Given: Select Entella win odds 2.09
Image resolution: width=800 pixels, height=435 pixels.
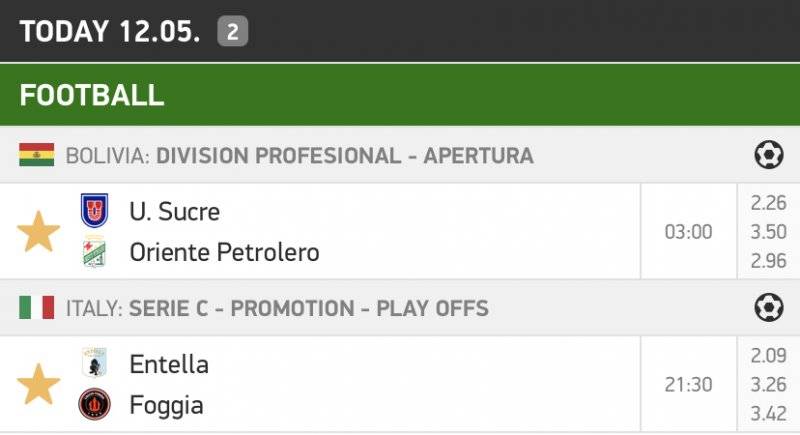Looking at the screenshot, I should [768, 356].
